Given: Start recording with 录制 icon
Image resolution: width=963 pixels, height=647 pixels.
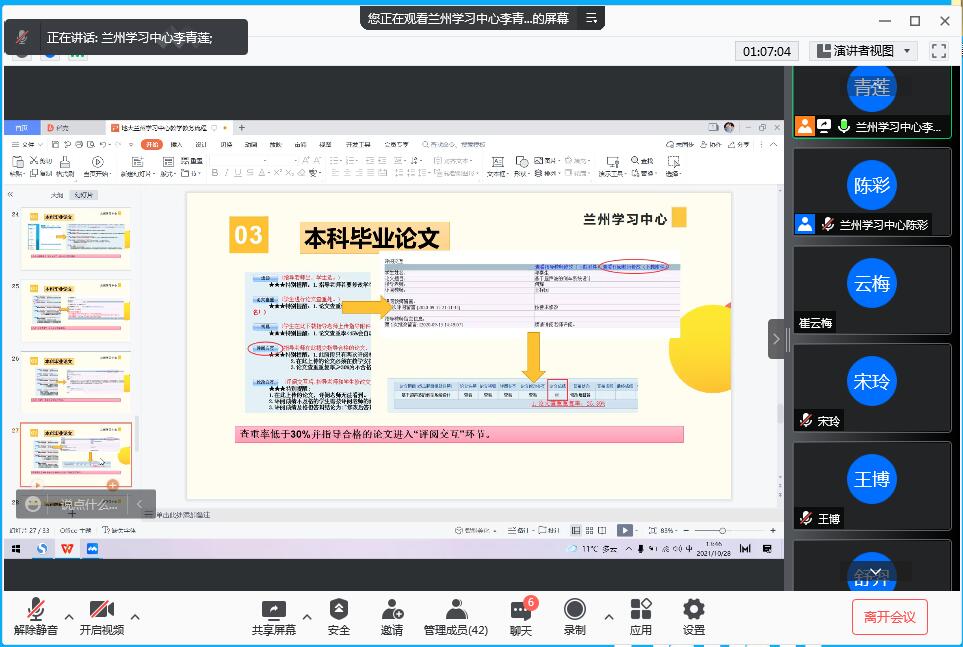Looking at the screenshot, I should [575, 616].
